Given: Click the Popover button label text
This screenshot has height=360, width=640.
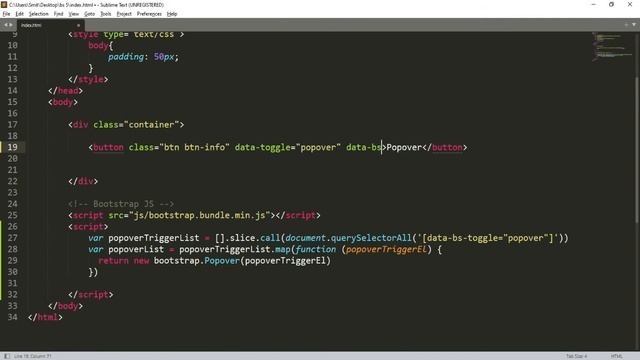Looking at the screenshot, I should tap(404, 147).
